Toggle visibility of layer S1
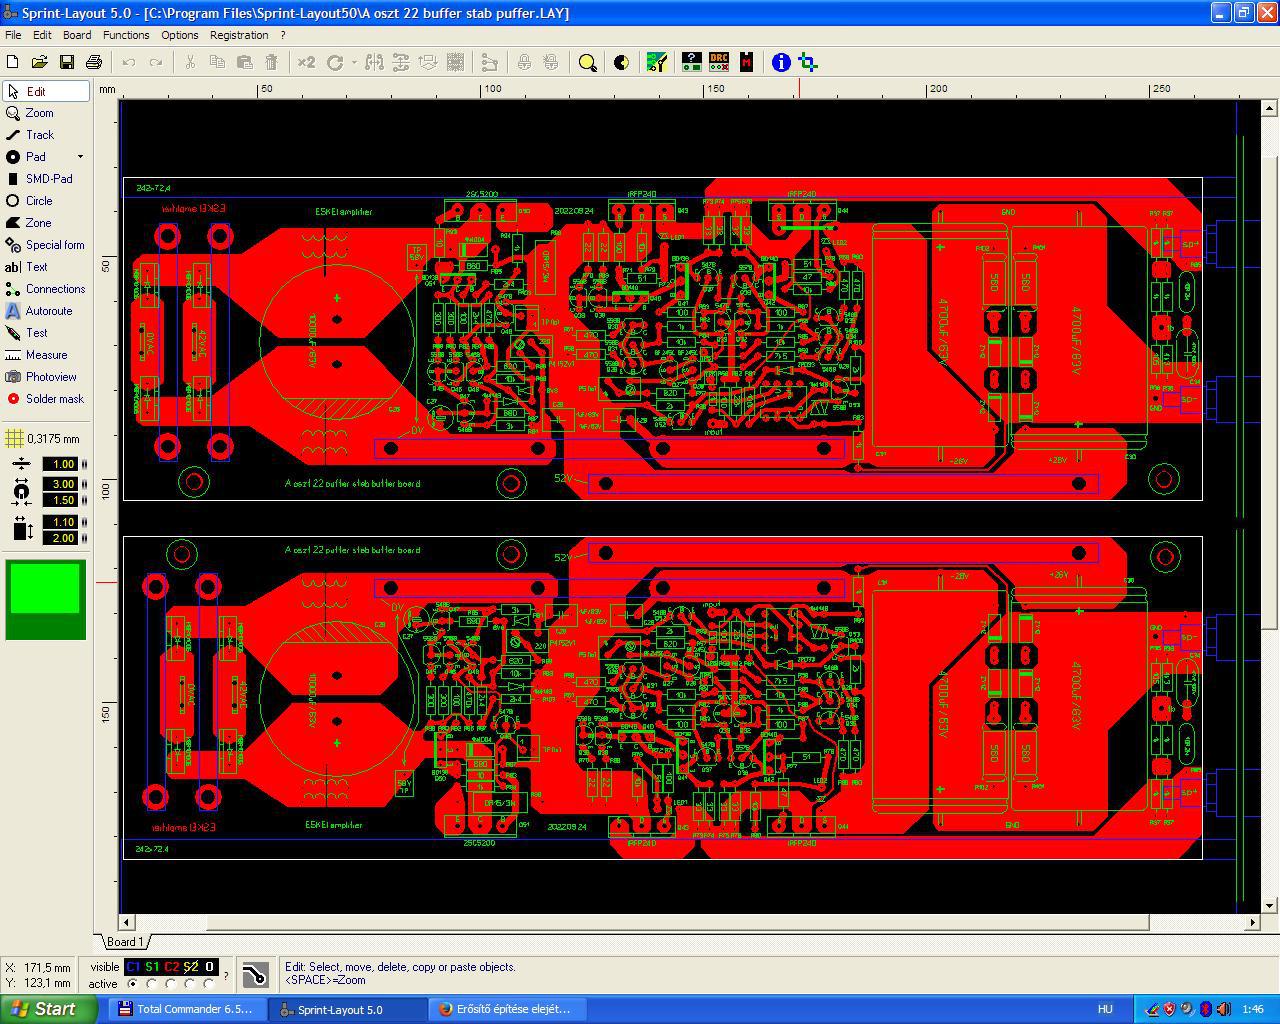 pos(152,967)
